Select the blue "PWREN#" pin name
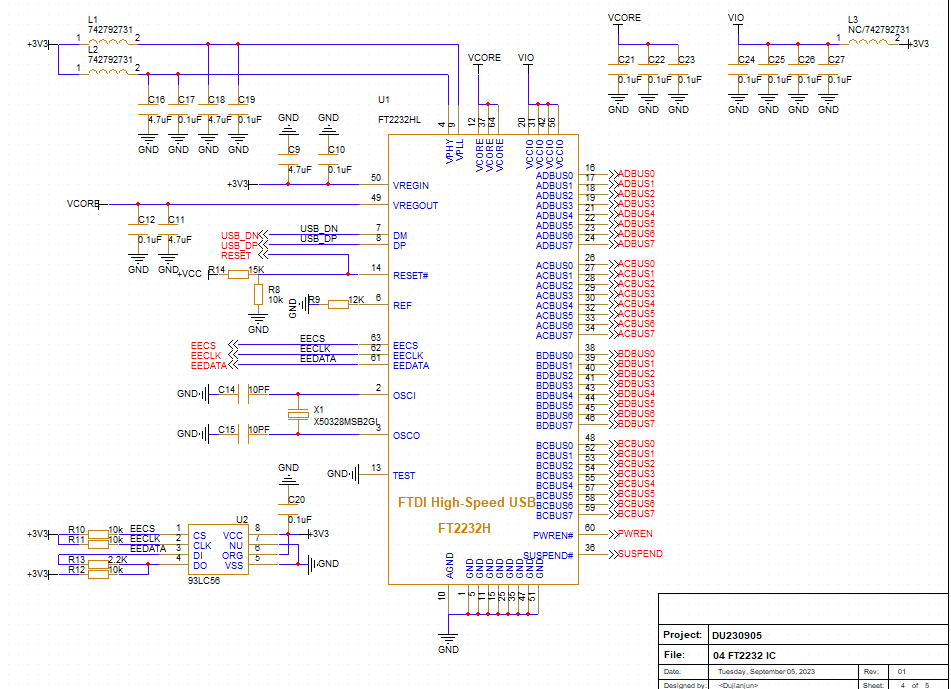 point(553,536)
